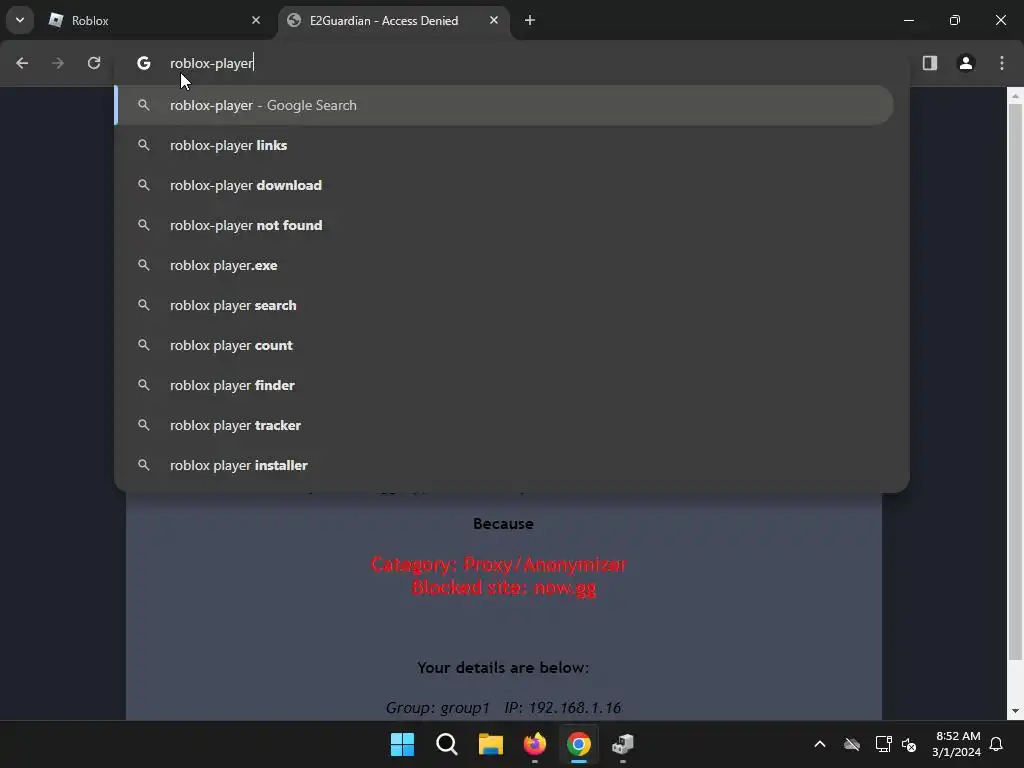Close the Roblox tab

coord(256,20)
